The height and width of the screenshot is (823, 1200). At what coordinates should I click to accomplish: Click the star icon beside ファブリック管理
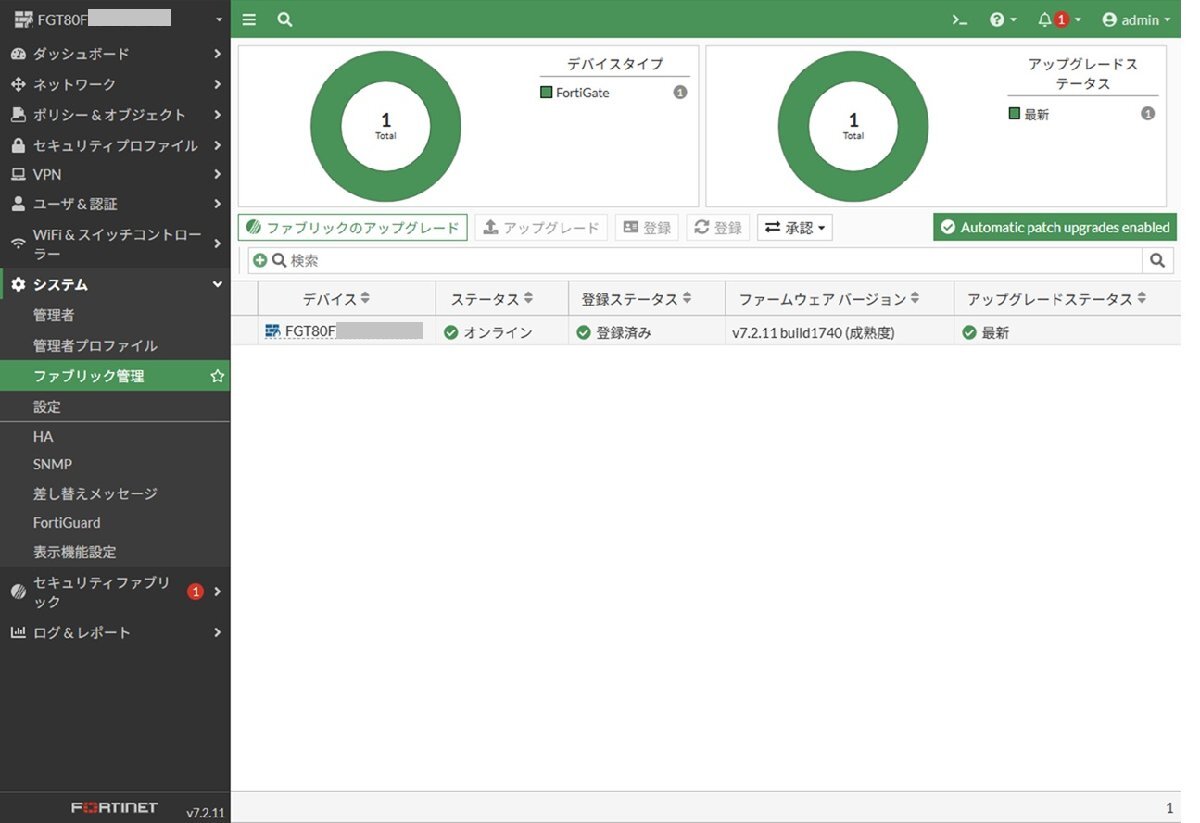[217, 377]
